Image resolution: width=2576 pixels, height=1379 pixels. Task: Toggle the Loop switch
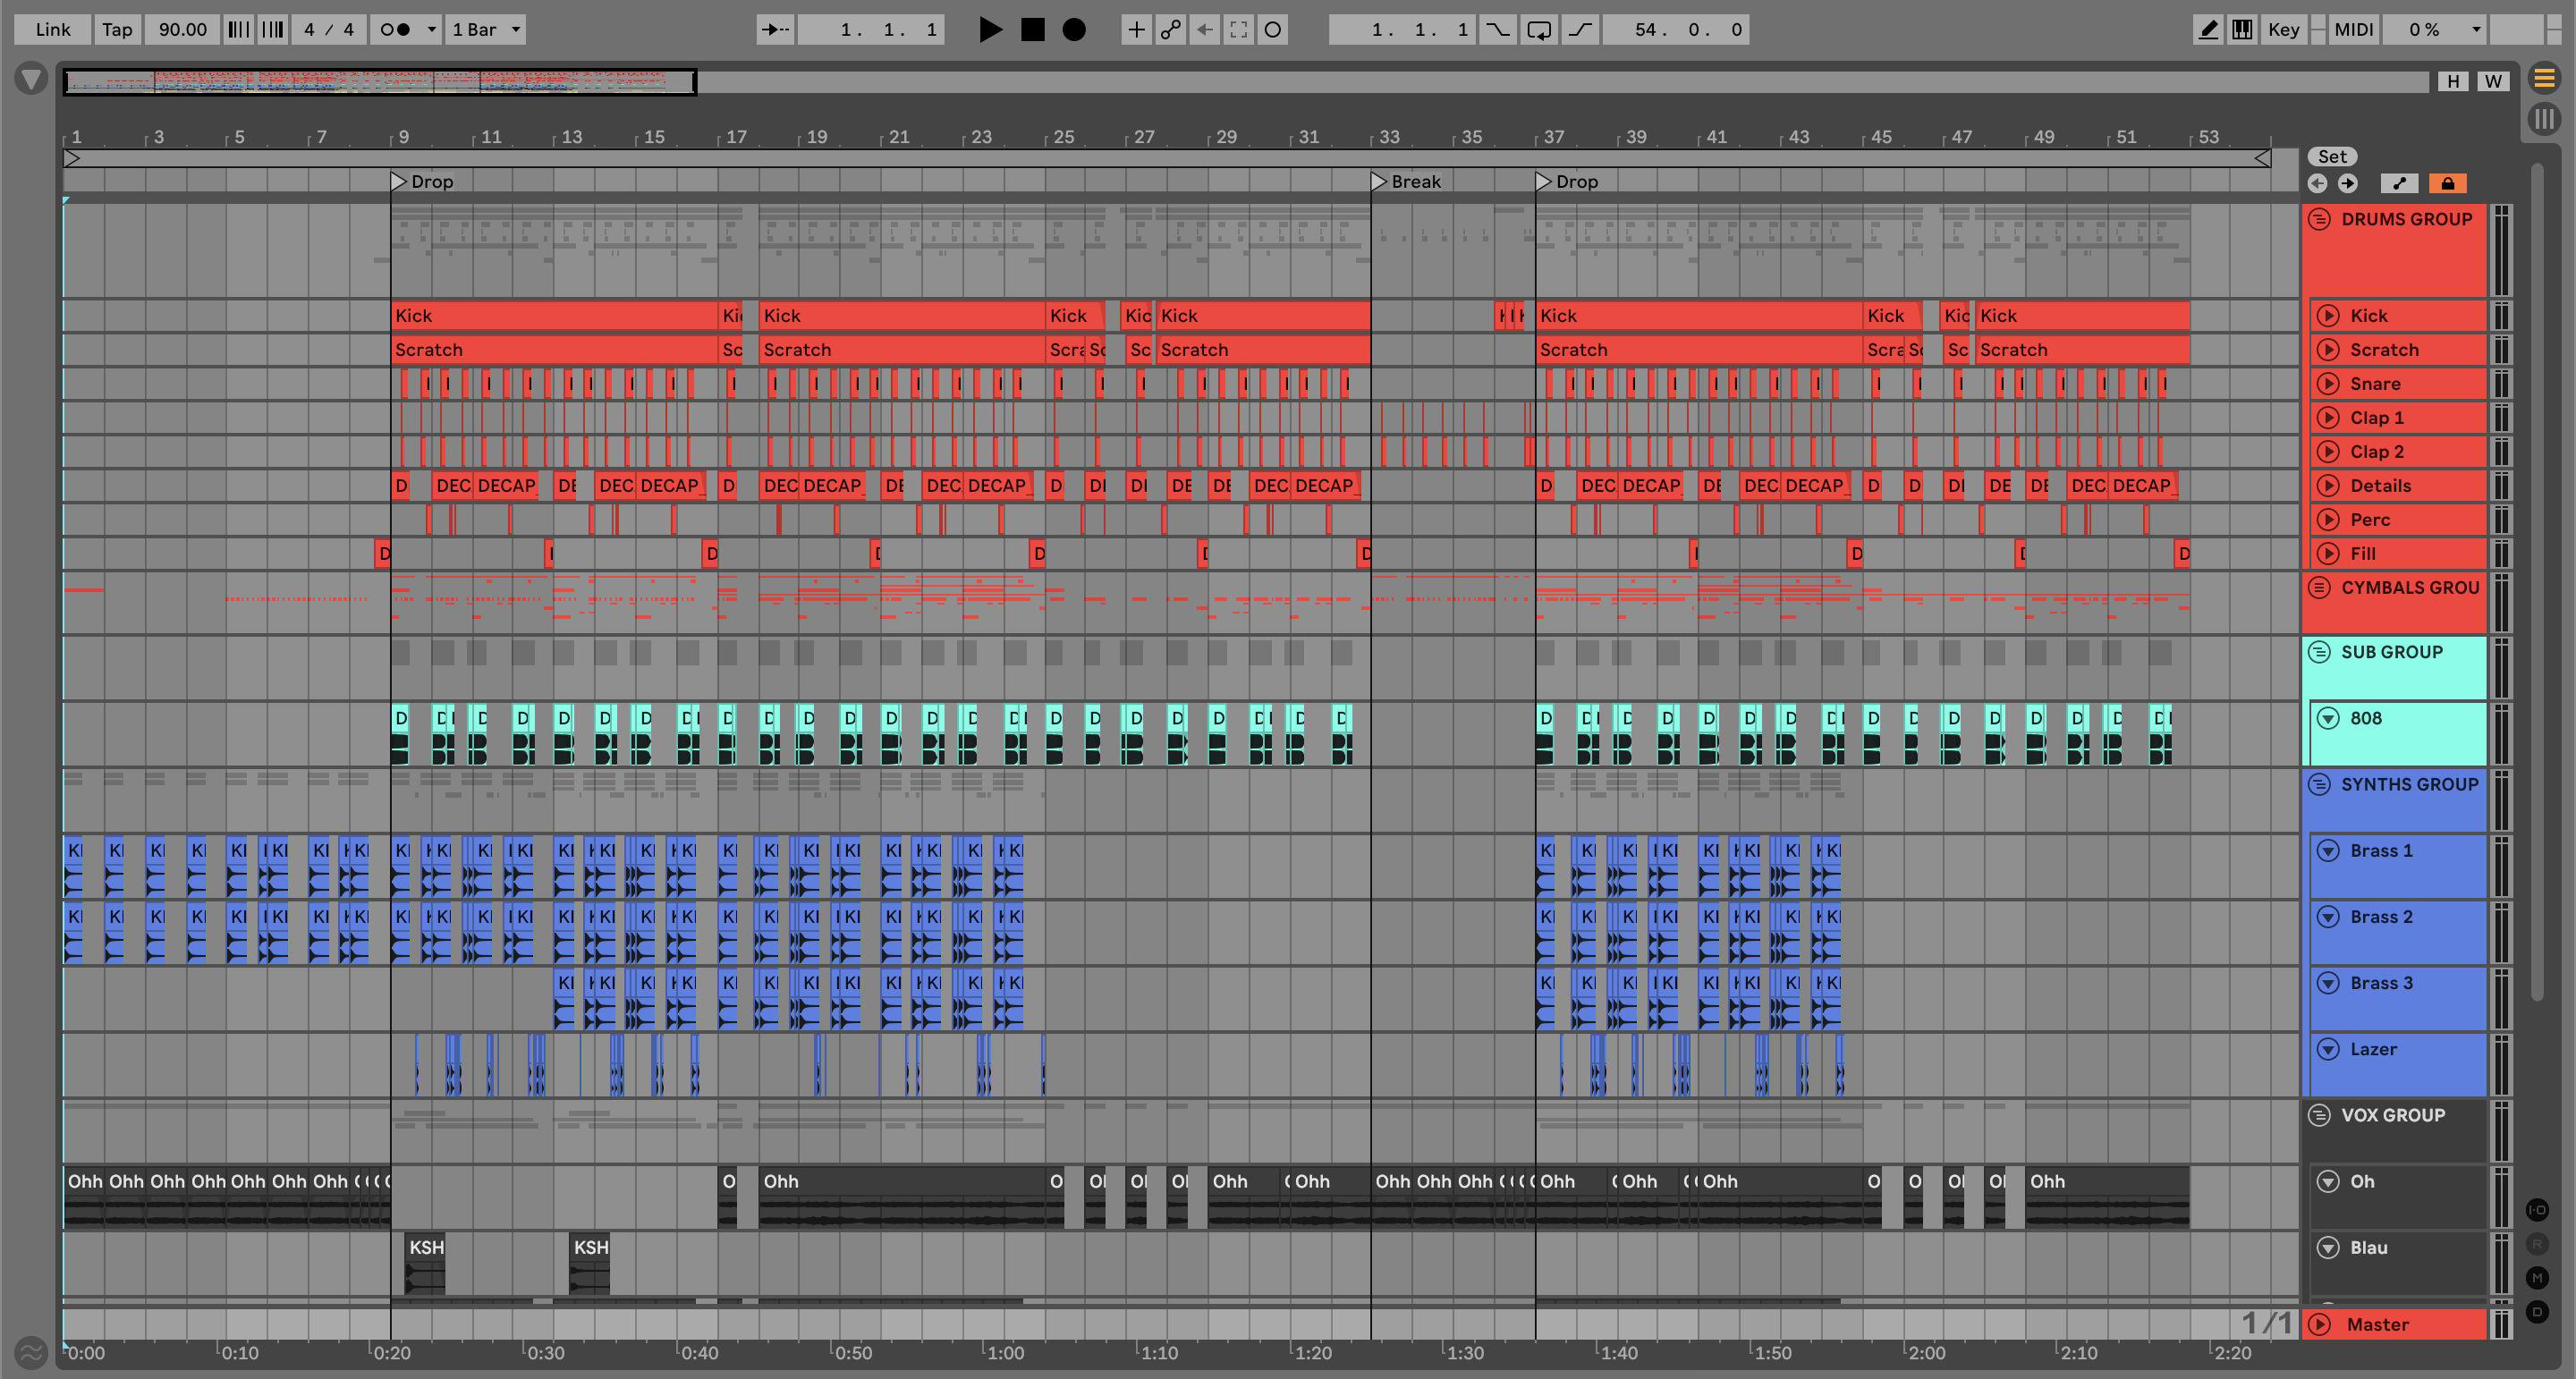1539,30
